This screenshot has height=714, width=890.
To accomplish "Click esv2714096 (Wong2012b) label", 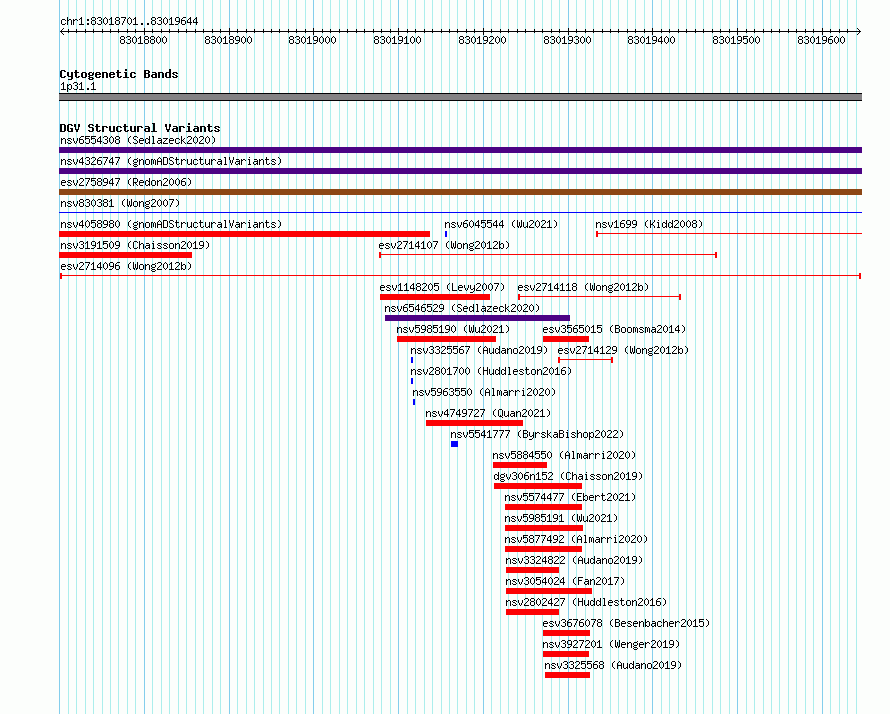I will click(126, 266).
